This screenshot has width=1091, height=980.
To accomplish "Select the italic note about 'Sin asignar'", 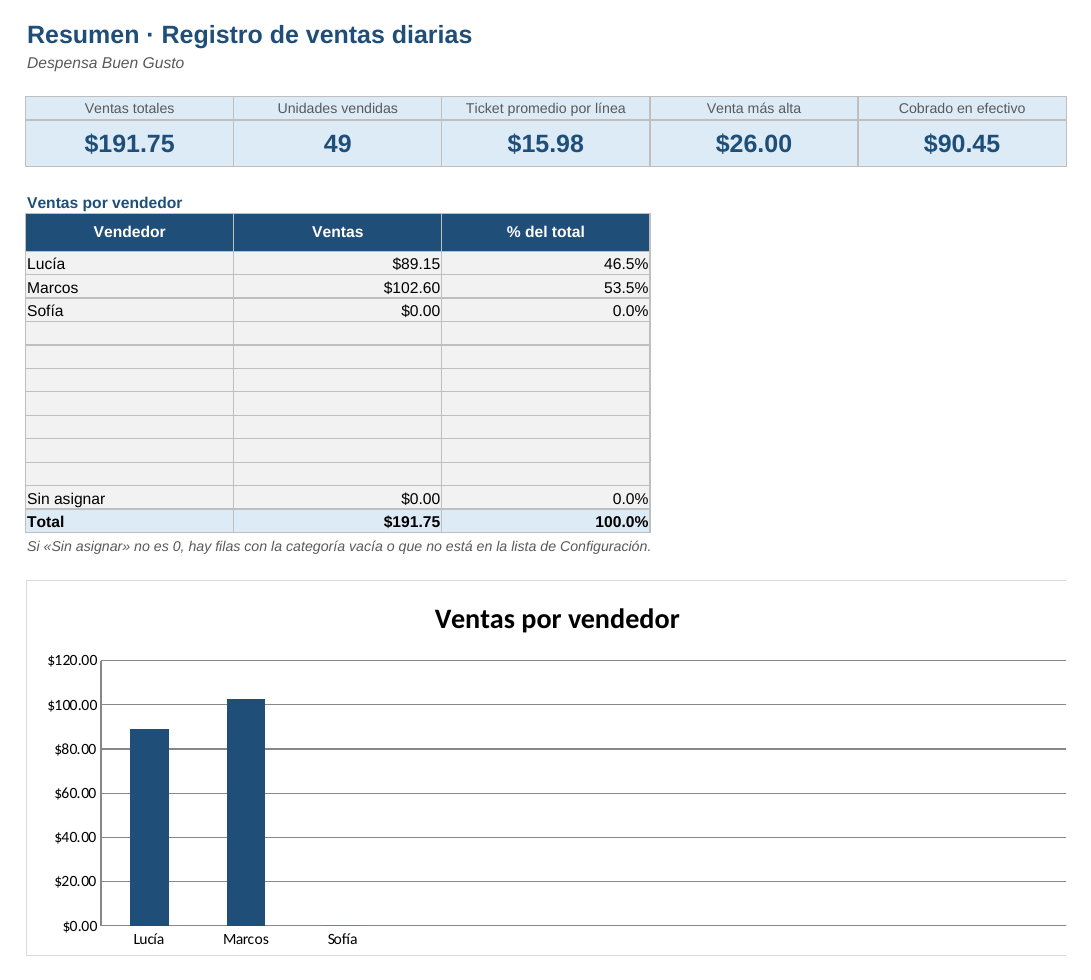I will coord(339,546).
